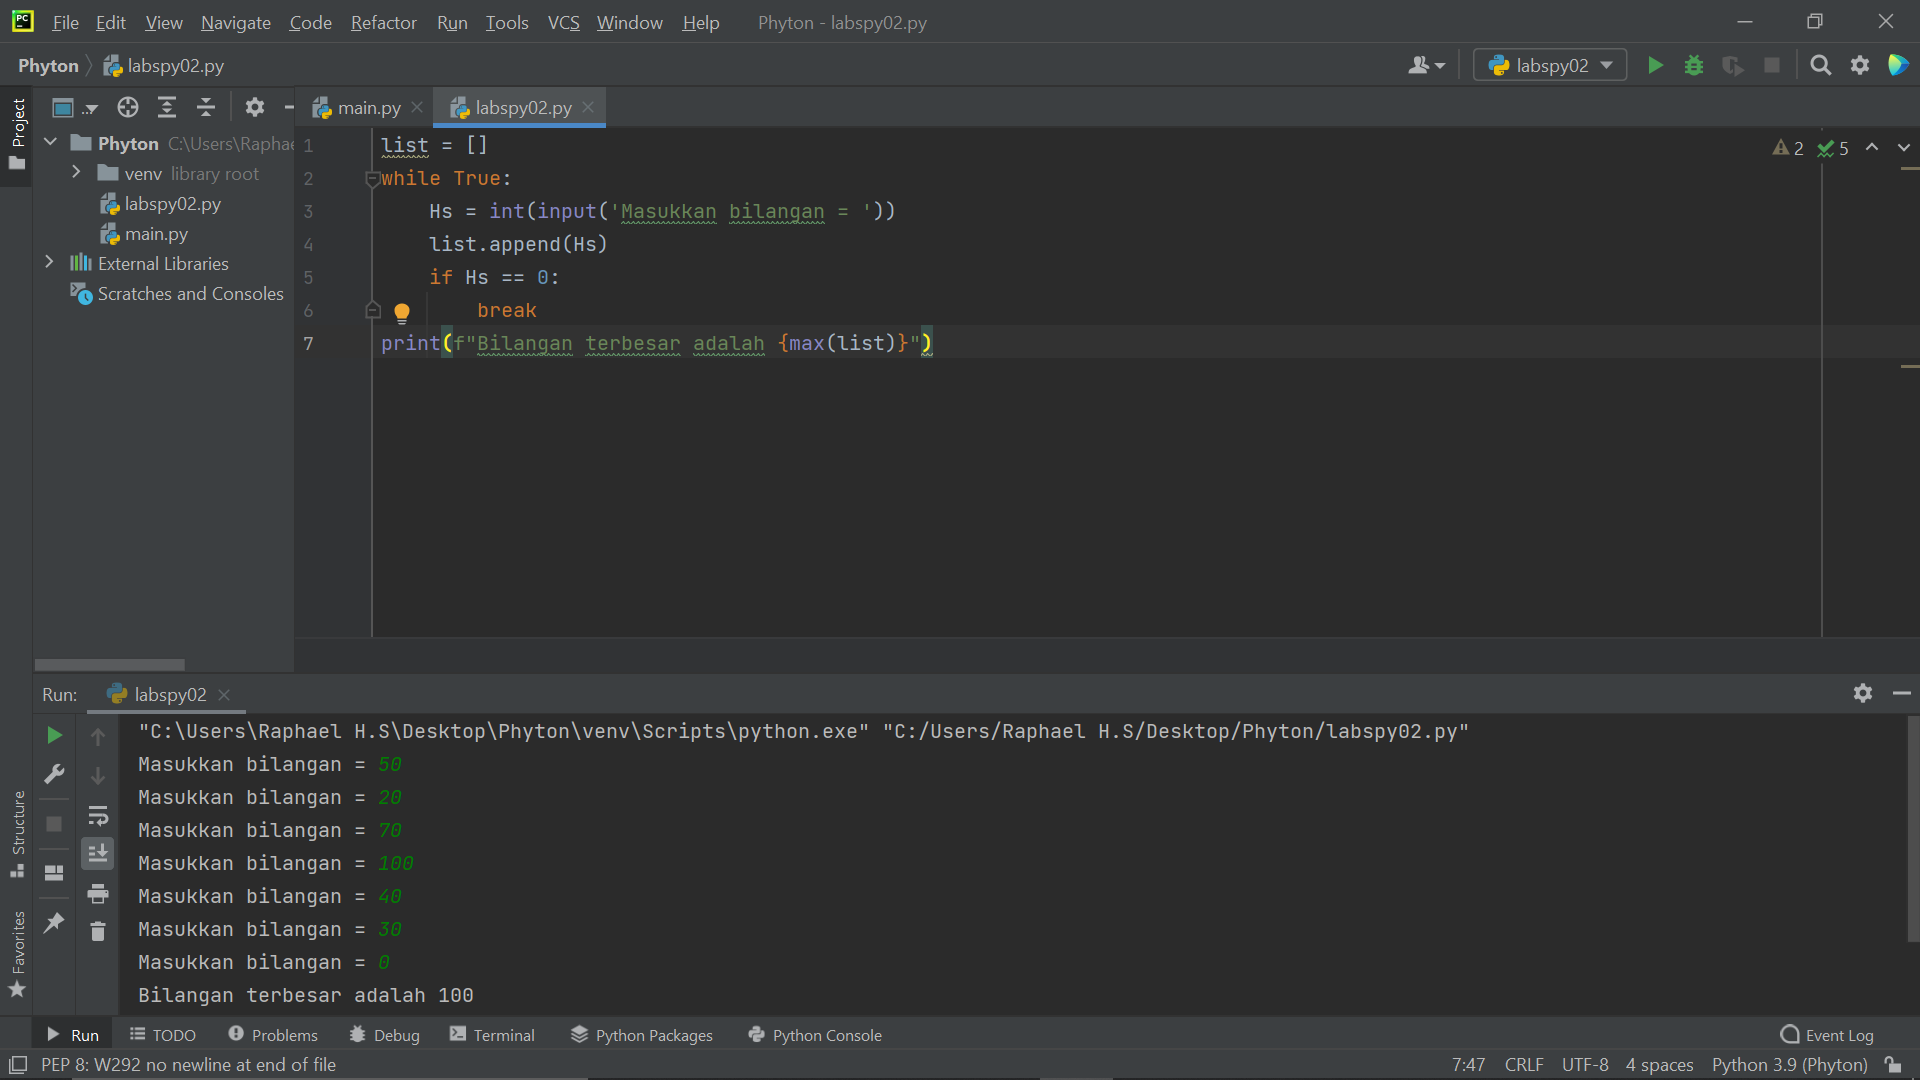Open the VCS menu
This screenshot has width=1920, height=1080.
coord(563,22)
